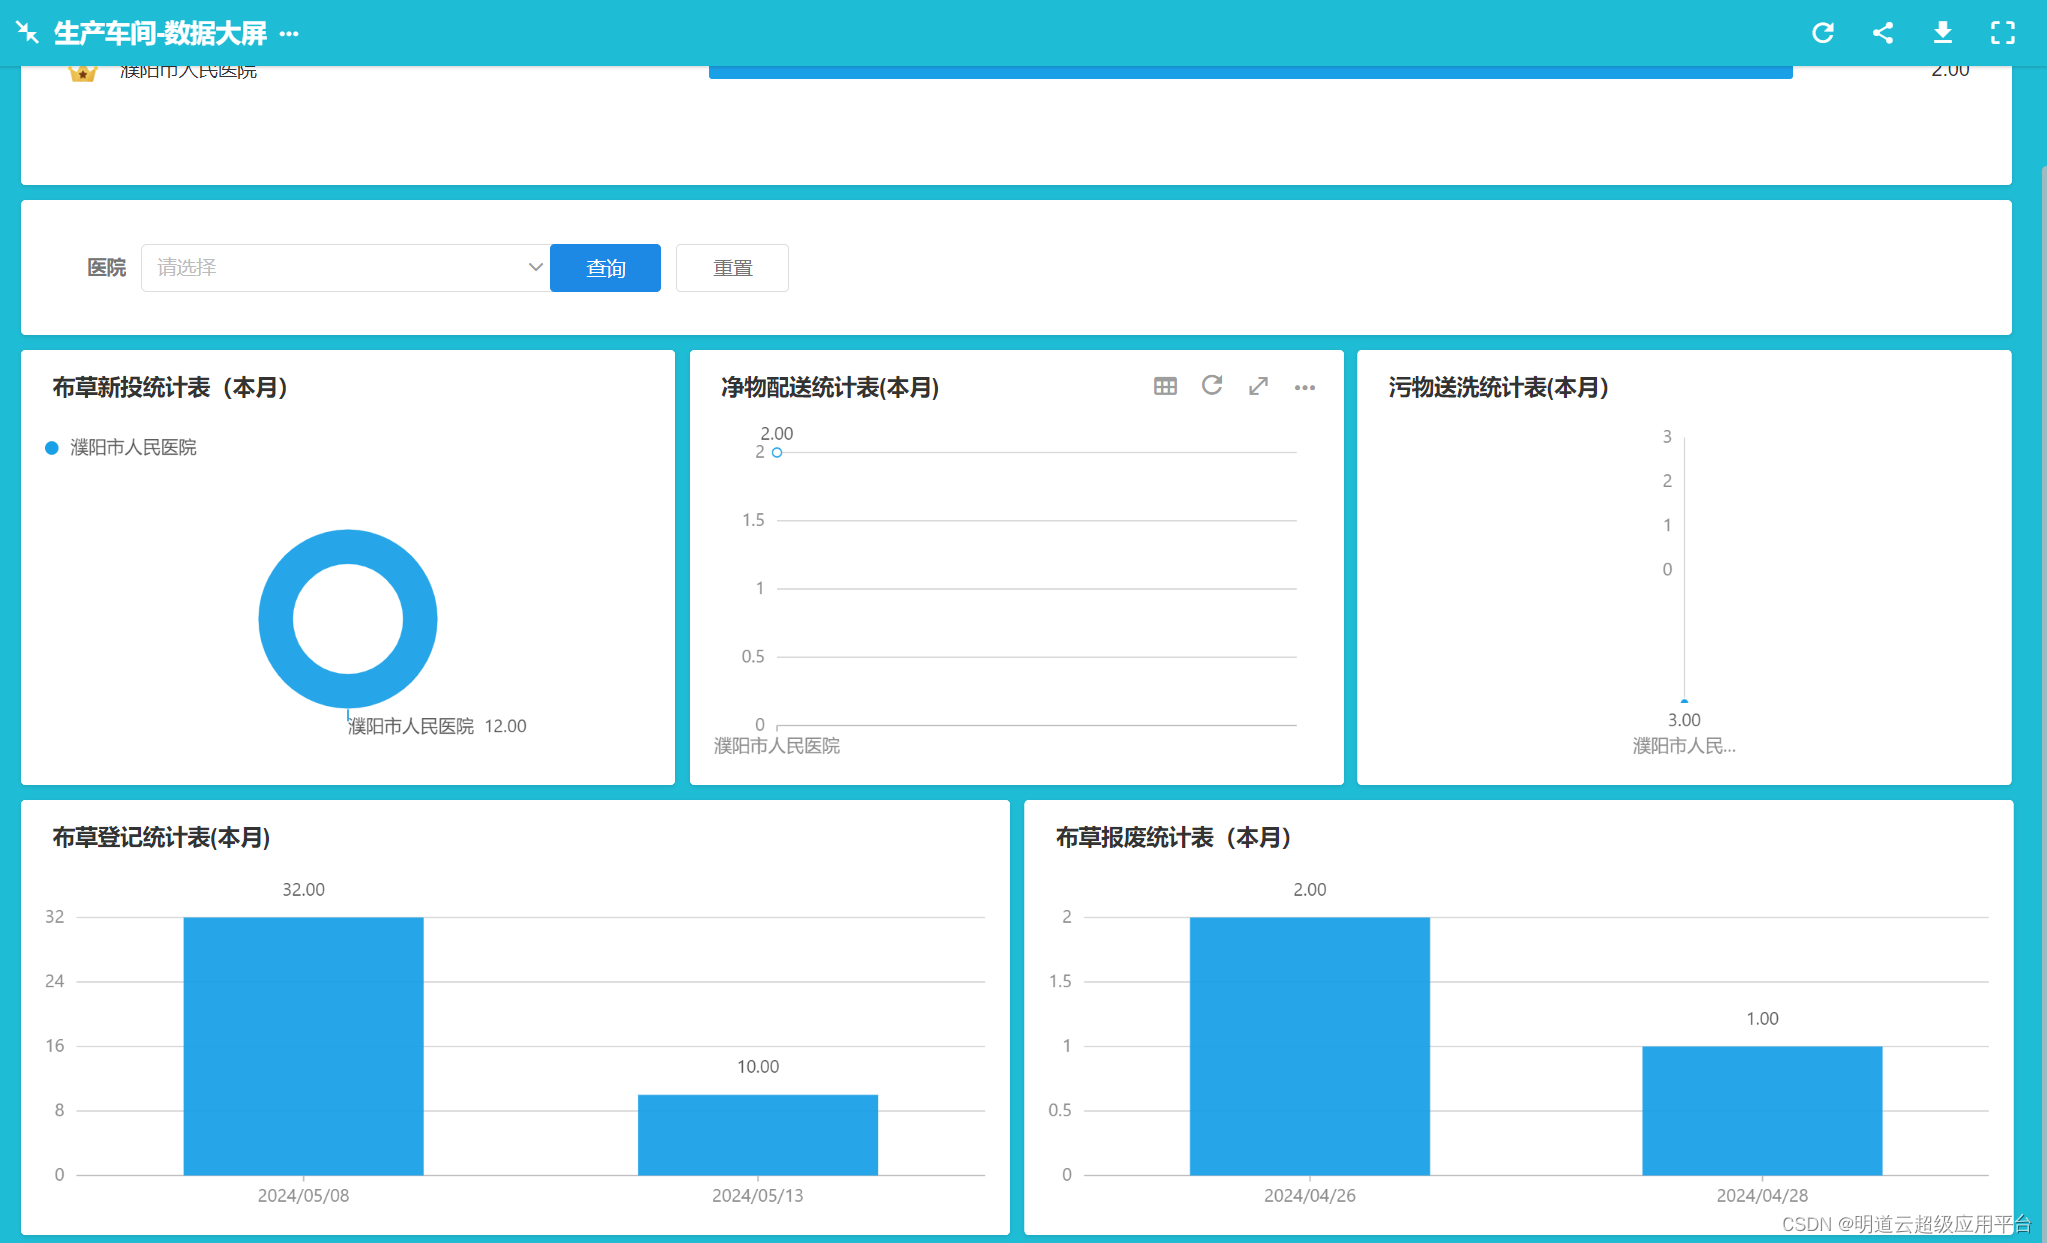The height and width of the screenshot is (1243, 2047).
Task: Click the 3.00 value label in 污物送洗统计表
Action: click(1684, 720)
